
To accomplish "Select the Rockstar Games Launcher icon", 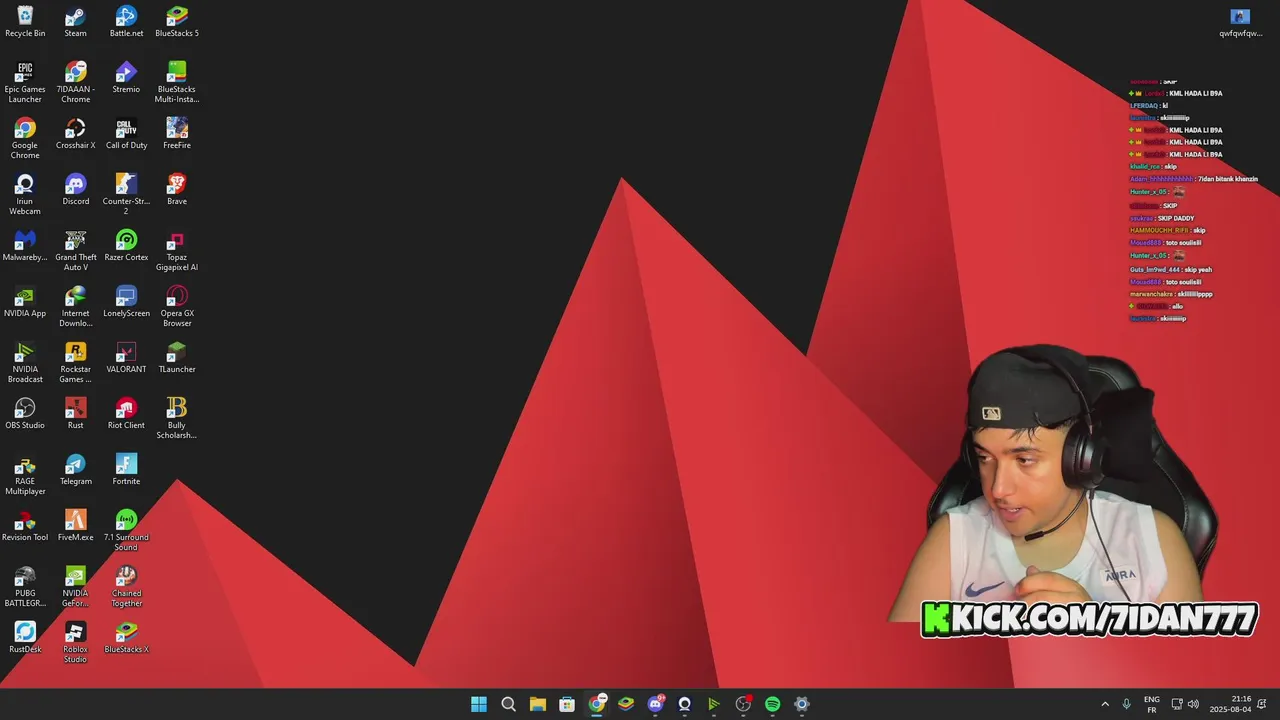I will point(76,362).
